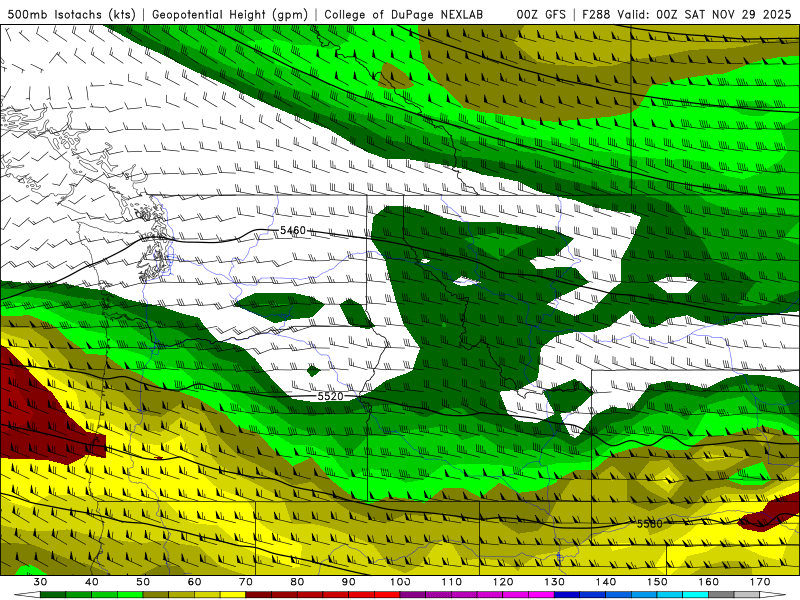Image resolution: width=800 pixels, height=600 pixels.
Task: Click the 80 value on the color scale
Action: pos(297,582)
